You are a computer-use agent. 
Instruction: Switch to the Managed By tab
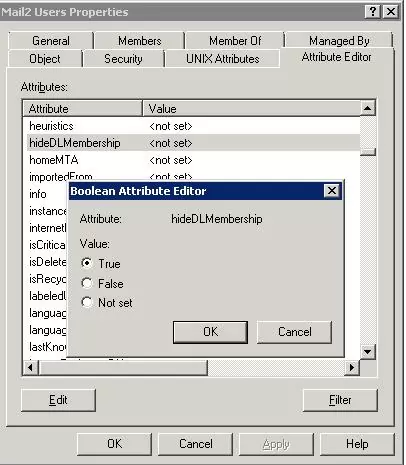point(339,41)
